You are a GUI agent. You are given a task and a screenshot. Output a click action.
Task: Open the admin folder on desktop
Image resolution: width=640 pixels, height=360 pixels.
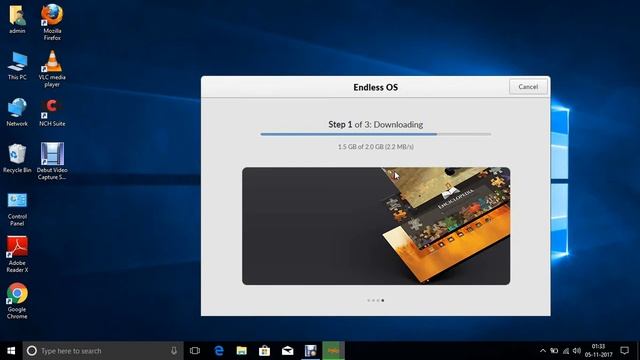[x=17, y=19]
